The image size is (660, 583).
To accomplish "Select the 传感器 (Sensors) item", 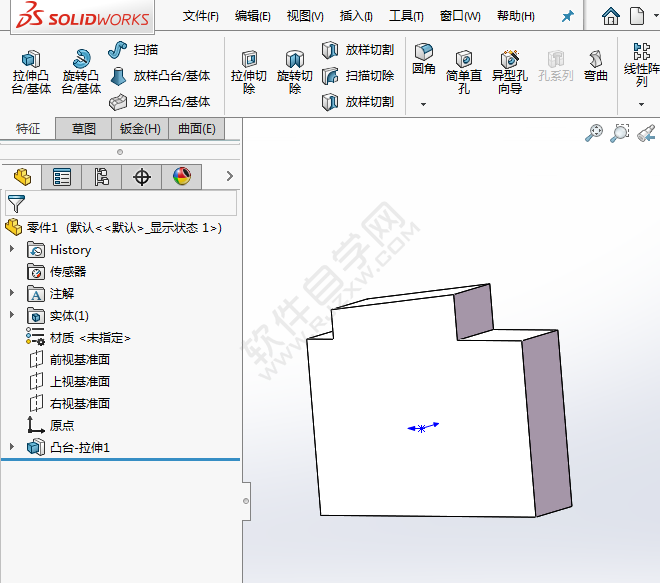I will (57, 272).
